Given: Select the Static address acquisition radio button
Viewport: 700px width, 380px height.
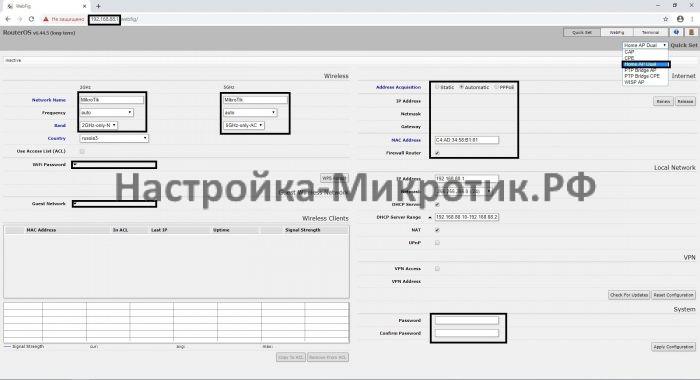Looking at the screenshot, I should click(438, 87).
